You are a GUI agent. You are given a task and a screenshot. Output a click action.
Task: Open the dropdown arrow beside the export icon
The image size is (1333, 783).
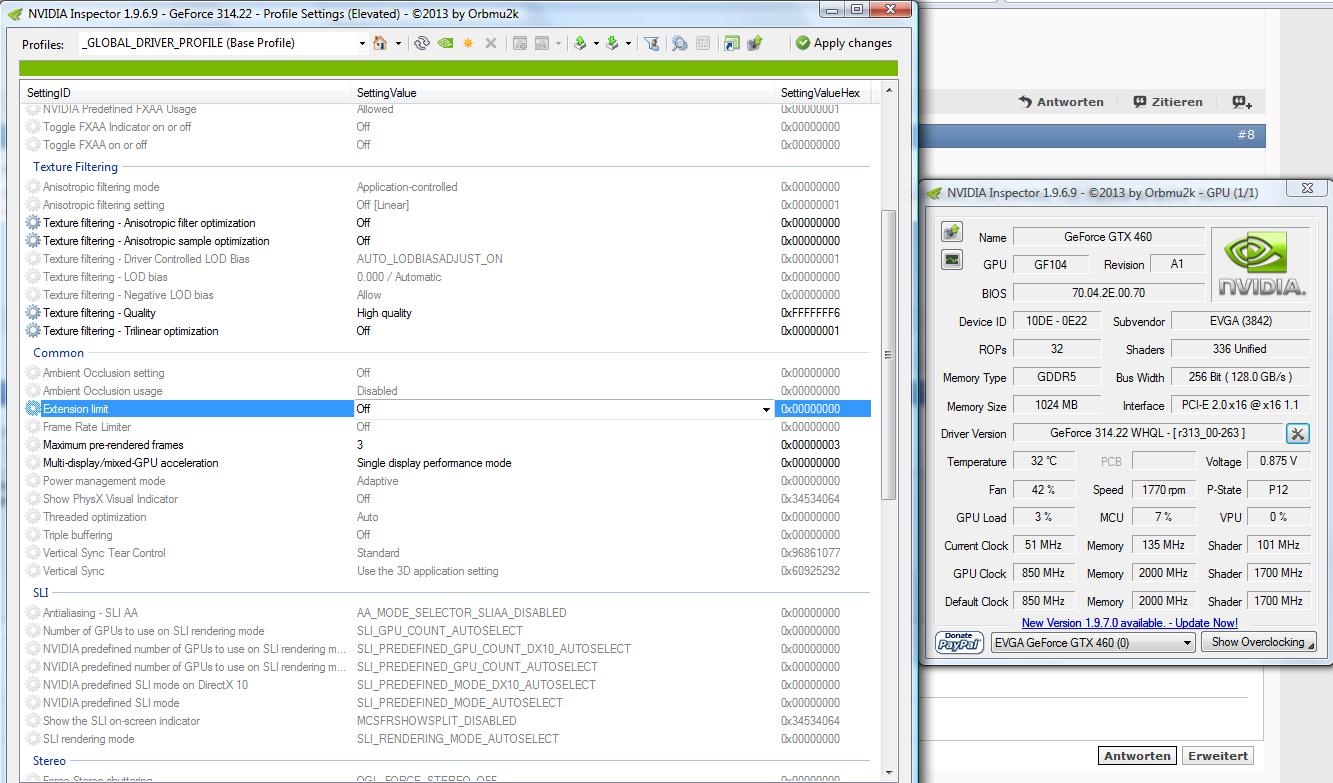[x=596, y=43]
